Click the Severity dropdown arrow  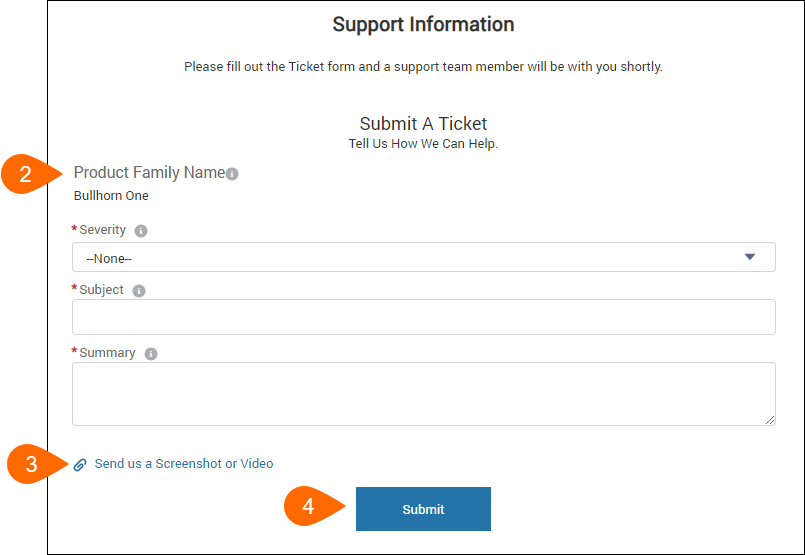click(750, 257)
